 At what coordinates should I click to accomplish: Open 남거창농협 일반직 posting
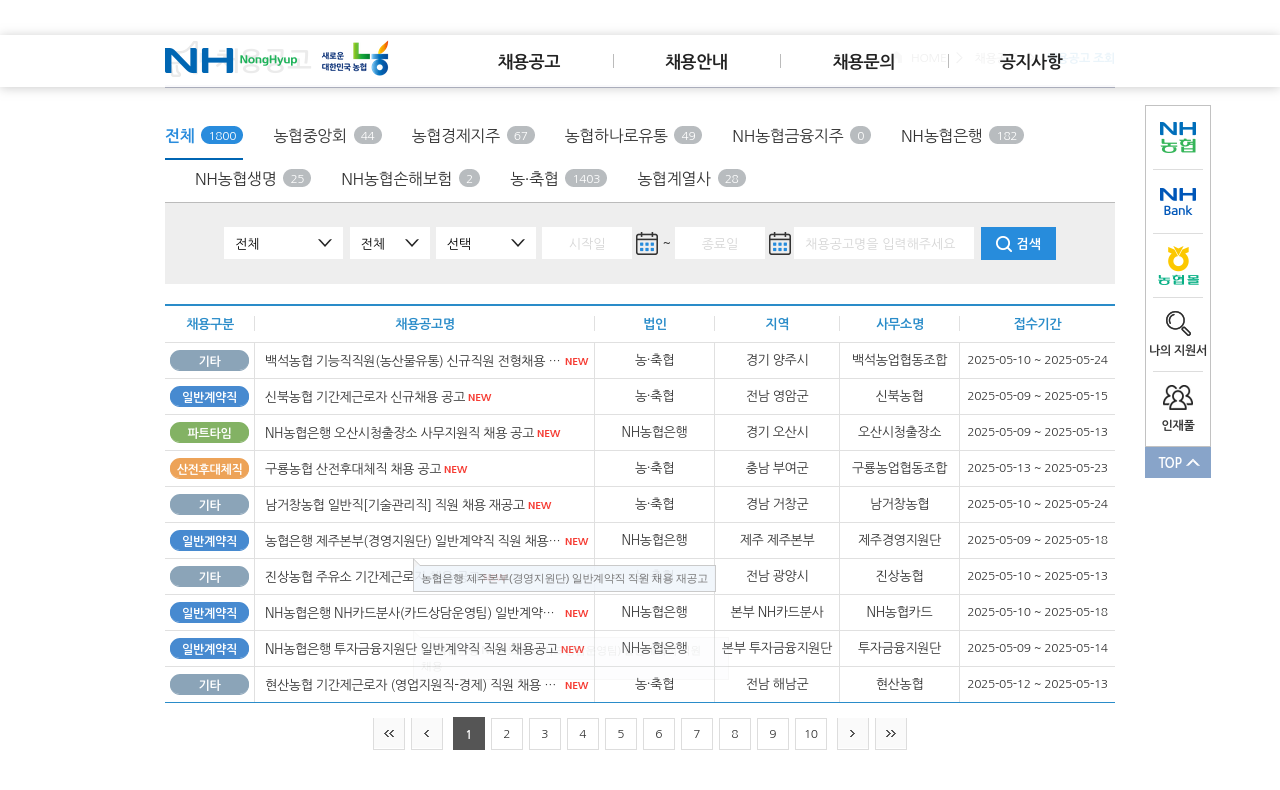(x=395, y=504)
